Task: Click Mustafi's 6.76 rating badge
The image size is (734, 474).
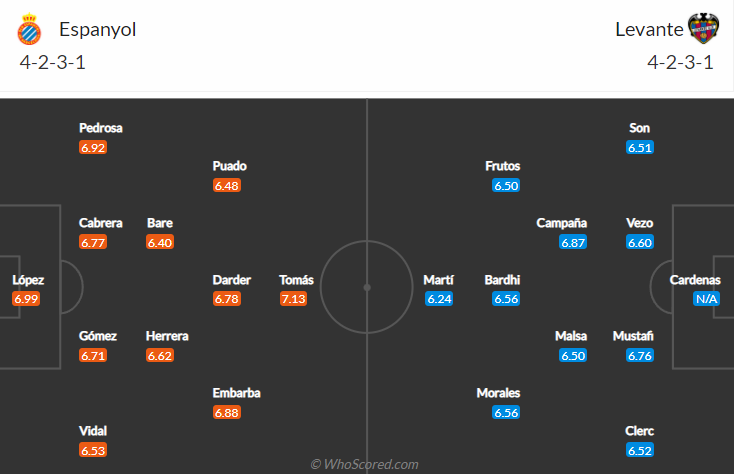Action: click(x=640, y=355)
